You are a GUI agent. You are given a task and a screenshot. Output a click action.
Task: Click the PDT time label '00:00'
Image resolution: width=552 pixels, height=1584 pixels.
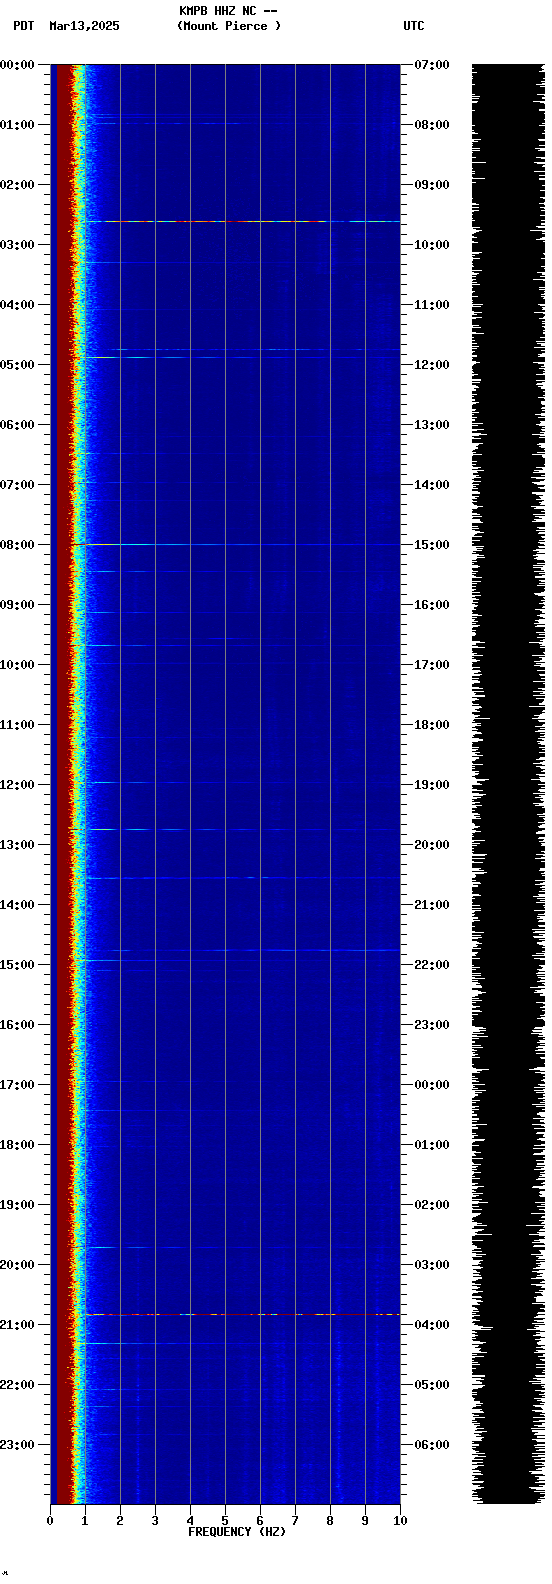click(17, 65)
